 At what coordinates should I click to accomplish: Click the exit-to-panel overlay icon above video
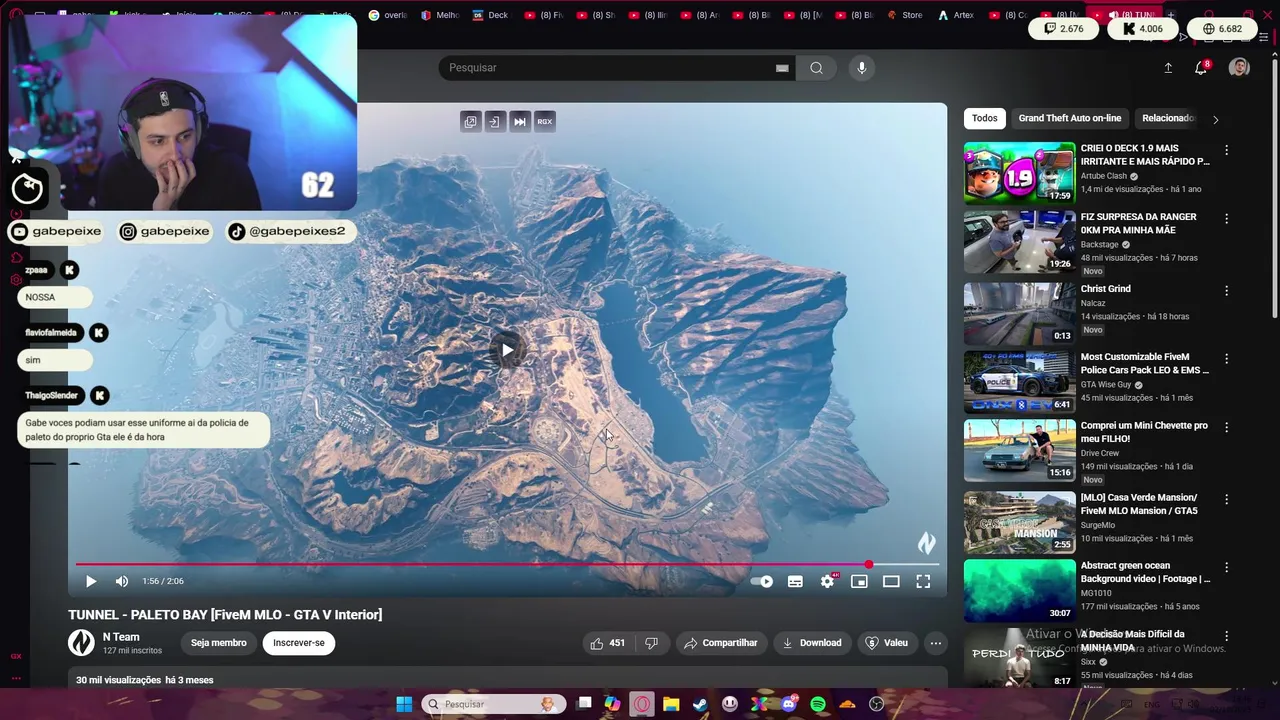494,121
